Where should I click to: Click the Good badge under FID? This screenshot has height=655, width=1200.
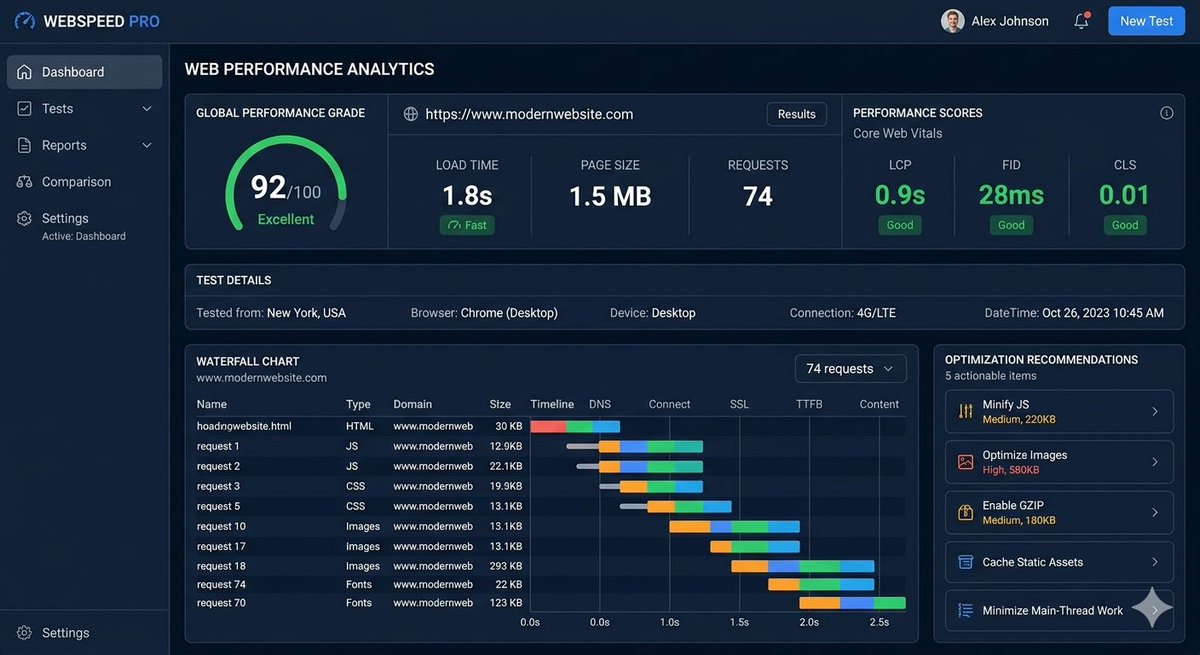pos(1011,225)
